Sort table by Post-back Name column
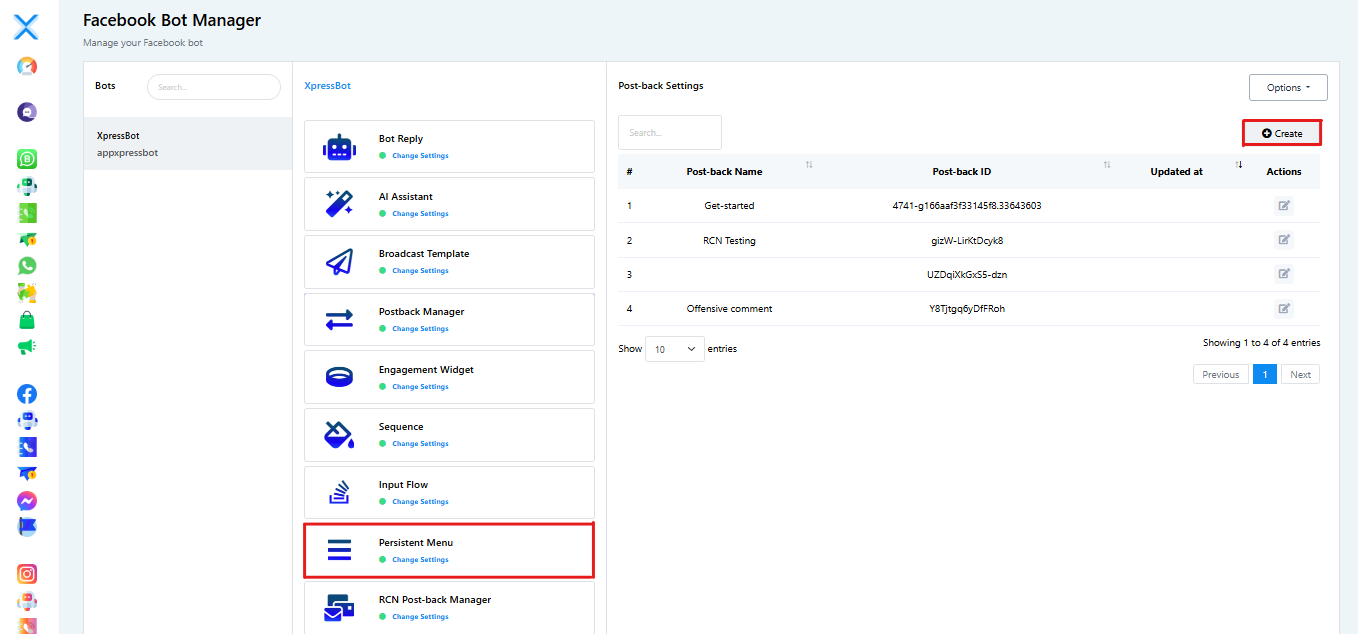 809,165
